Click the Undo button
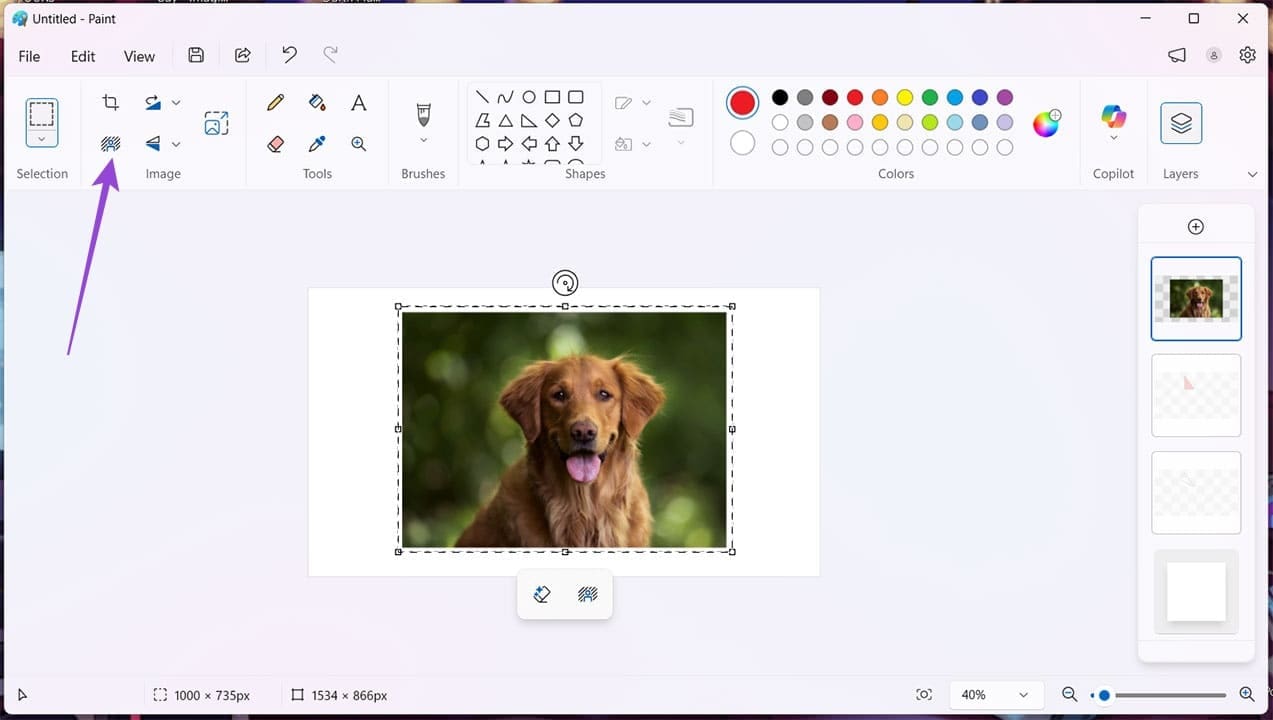The width and height of the screenshot is (1273, 720). point(289,55)
